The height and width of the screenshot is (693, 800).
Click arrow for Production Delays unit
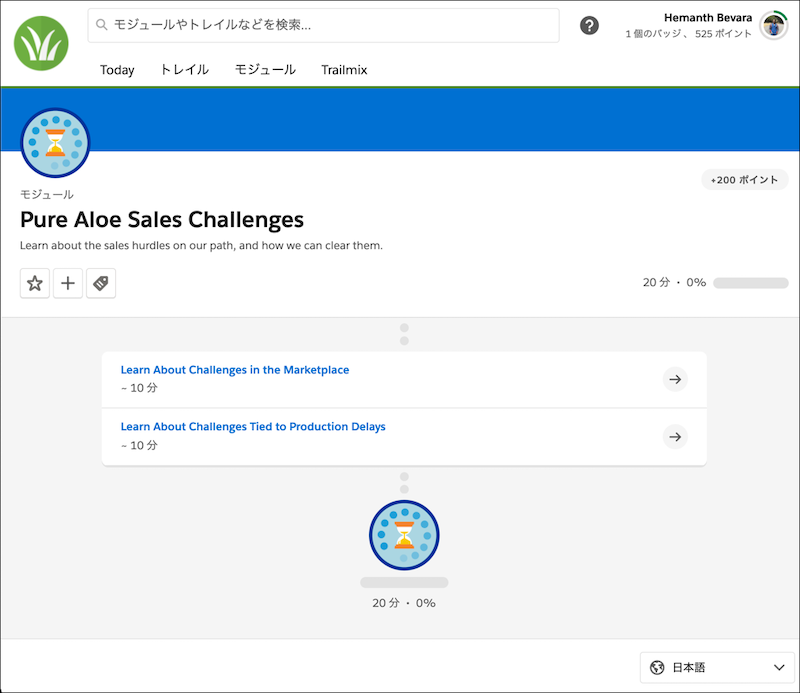click(675, 437)
